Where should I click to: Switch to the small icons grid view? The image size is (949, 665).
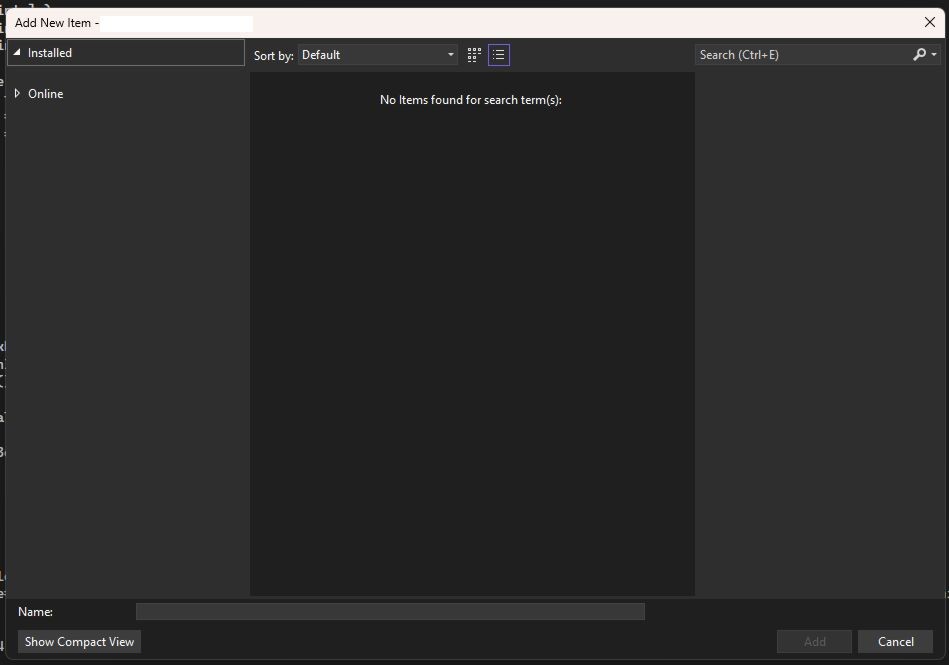474,55
